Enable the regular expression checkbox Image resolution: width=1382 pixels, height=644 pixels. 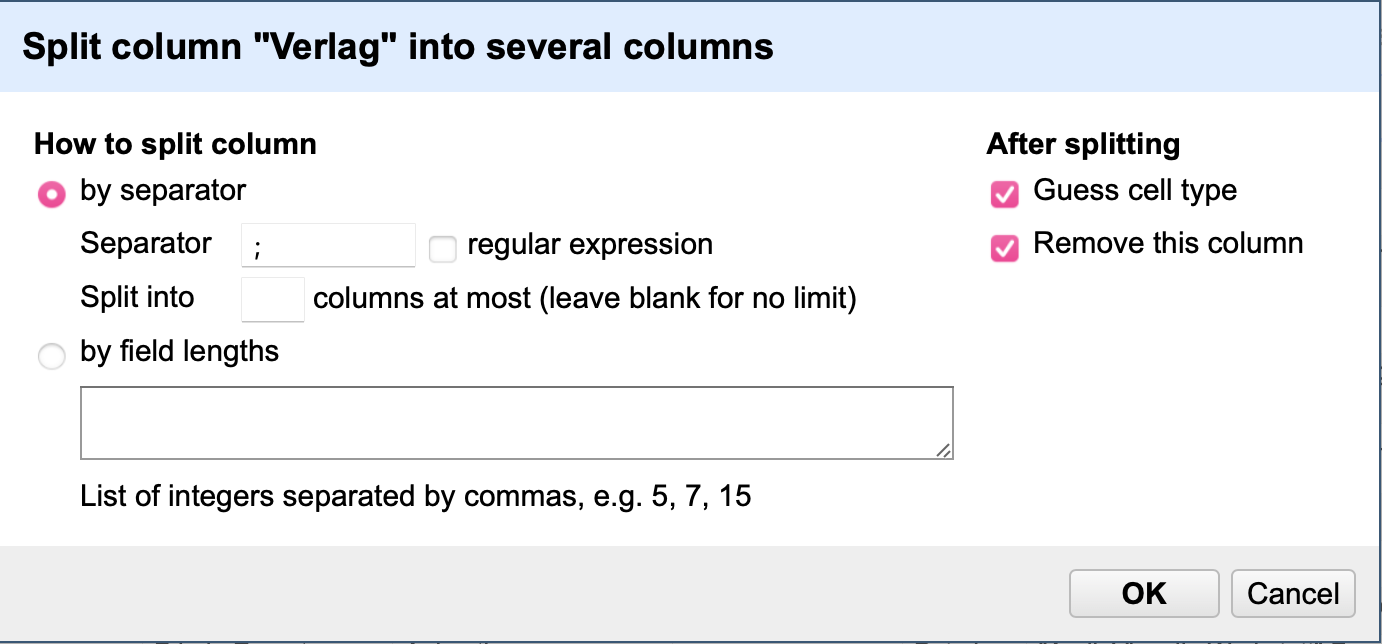click(x=442, y=249)
